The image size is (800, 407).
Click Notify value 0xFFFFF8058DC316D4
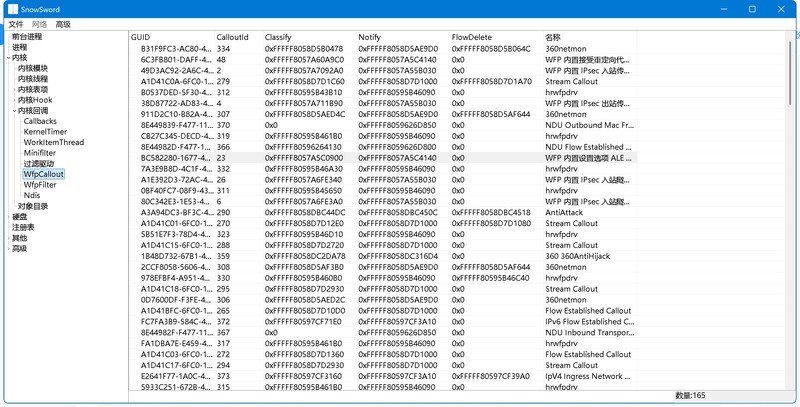click(398, 256)
